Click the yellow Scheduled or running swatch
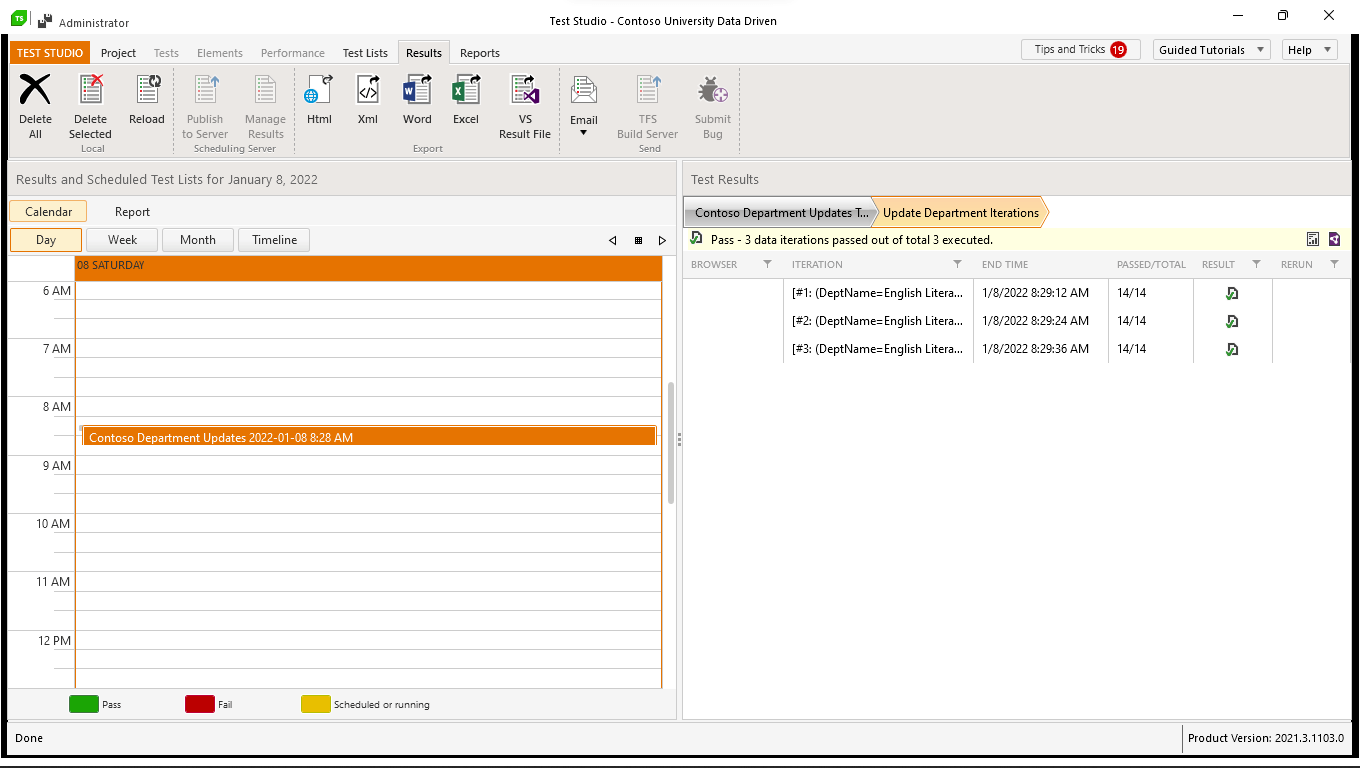 tap(316, 704)
